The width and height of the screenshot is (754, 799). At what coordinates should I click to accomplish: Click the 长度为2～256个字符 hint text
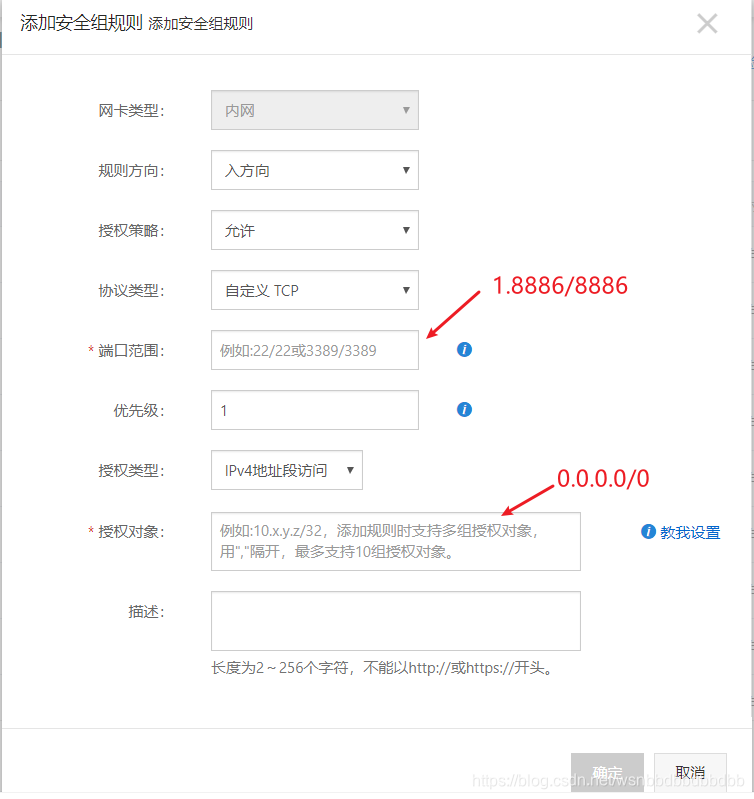point(382,668)
